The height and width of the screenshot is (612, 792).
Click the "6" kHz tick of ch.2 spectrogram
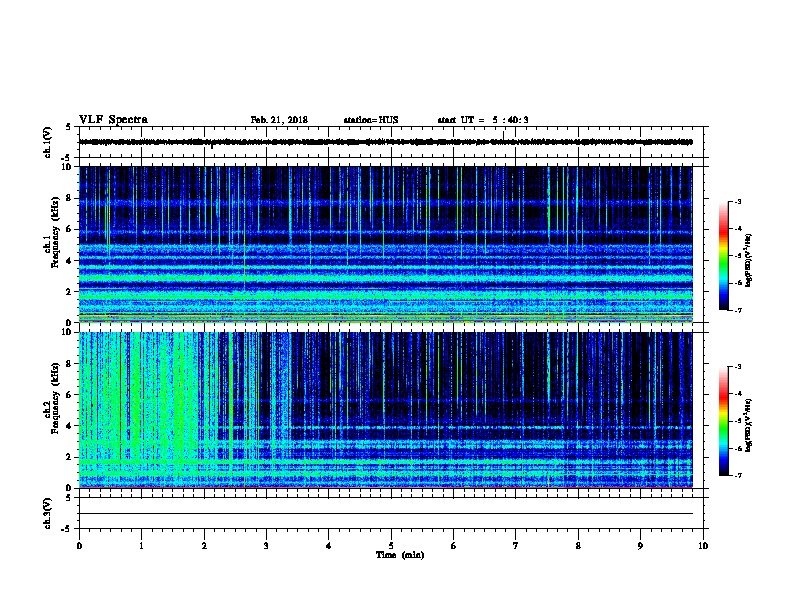(69, 395)
